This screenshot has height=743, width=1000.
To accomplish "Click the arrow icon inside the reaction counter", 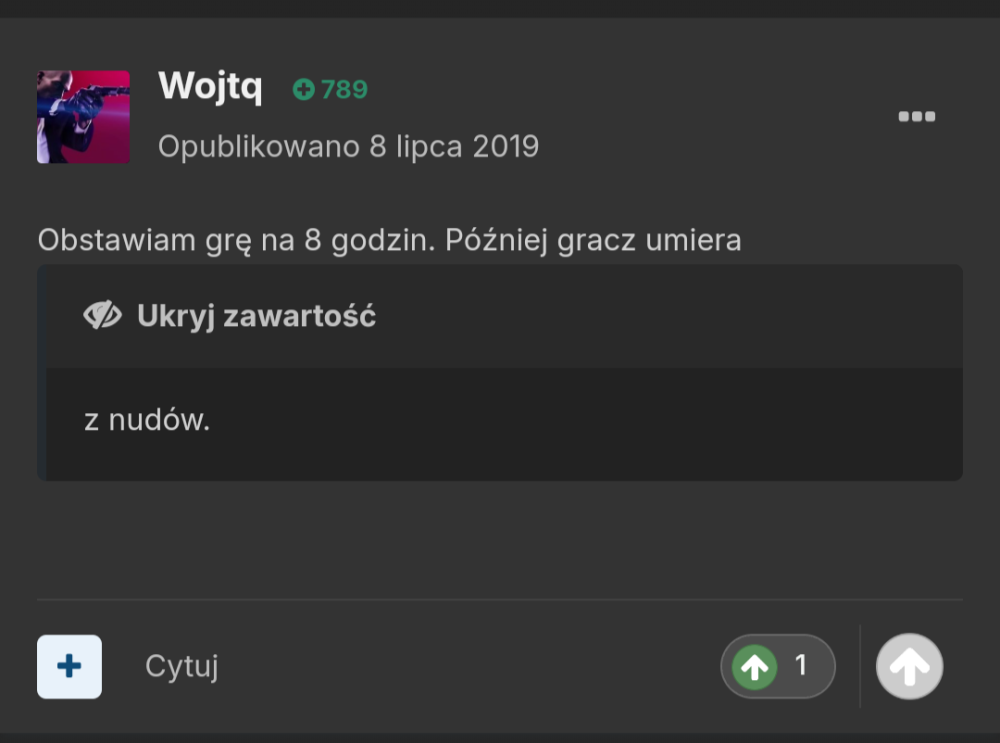I will [x=757, y=666].
